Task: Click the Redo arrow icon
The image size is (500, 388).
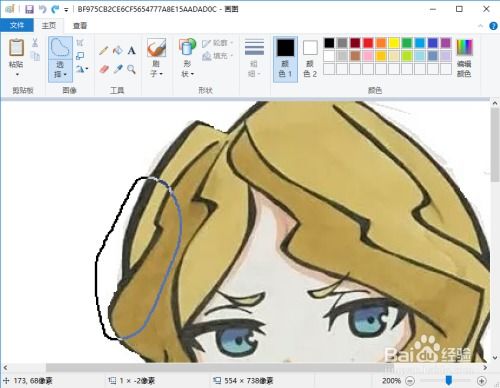Action: click(55, 9)
